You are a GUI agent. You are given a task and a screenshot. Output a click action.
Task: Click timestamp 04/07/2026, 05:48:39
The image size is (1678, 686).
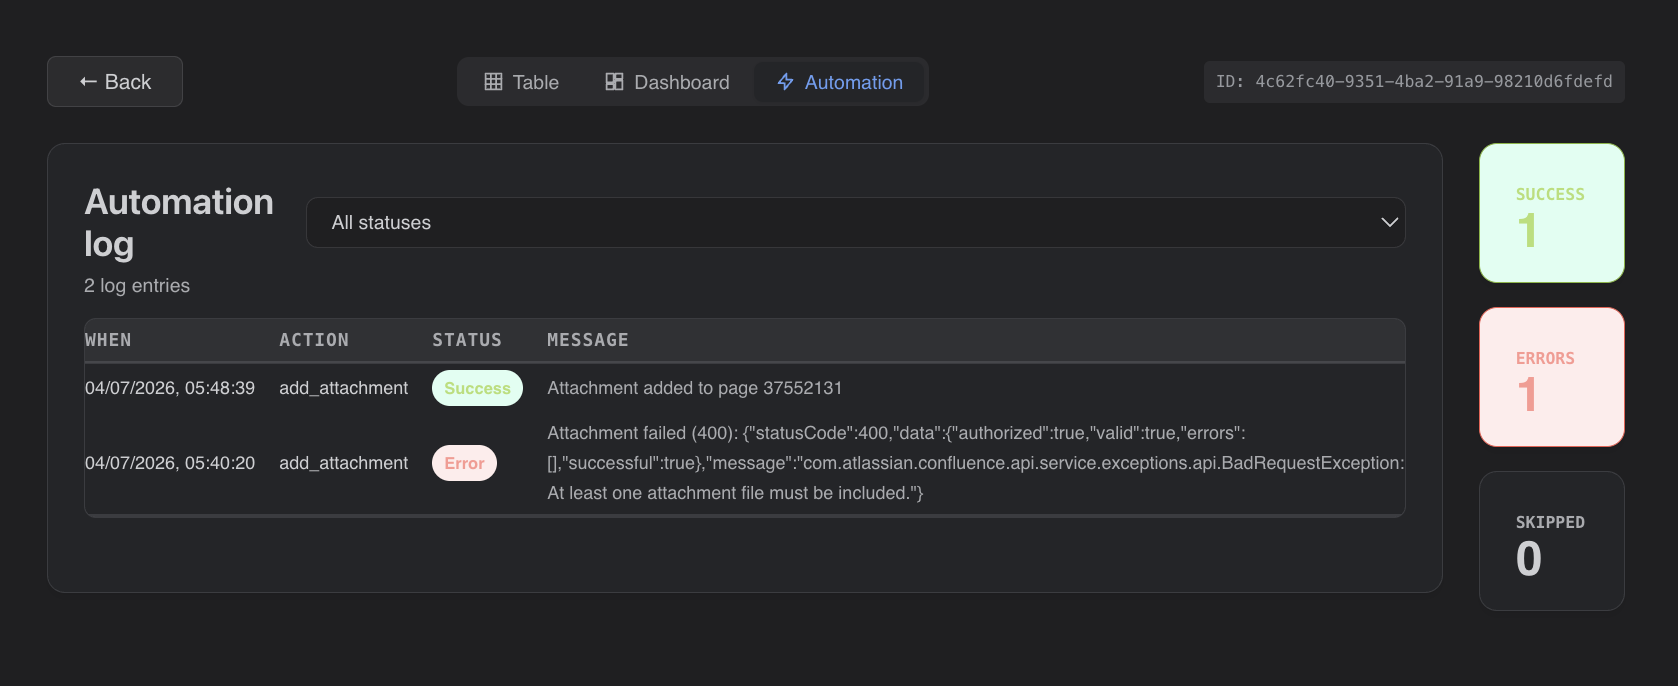click(170, 388)
